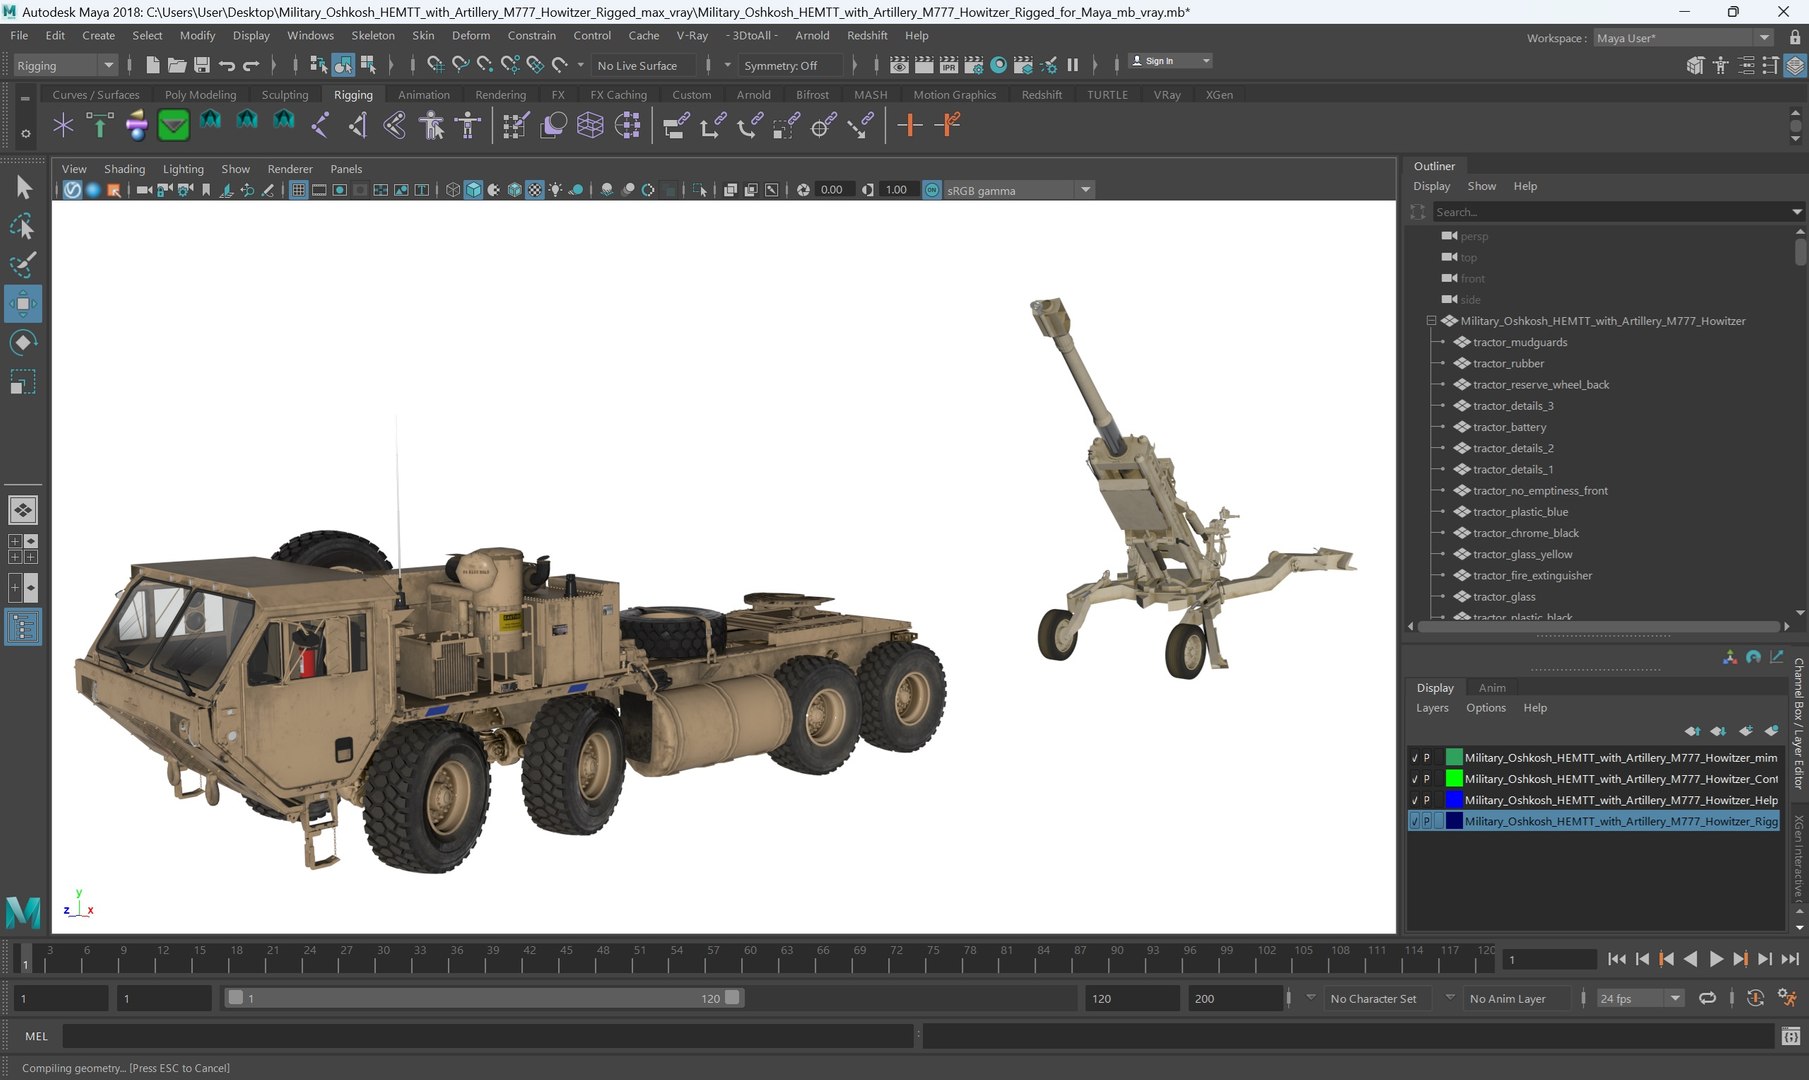Viewport: 1809px width, 1080px height.
Task: Play the animation forwards
Action: [1715, 959]
